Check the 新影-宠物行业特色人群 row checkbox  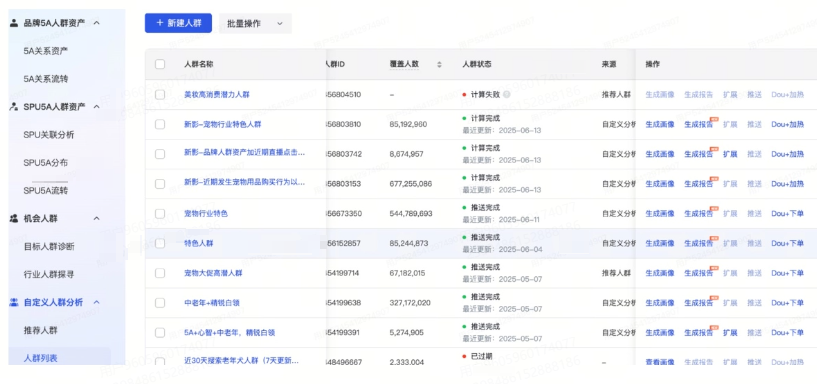coord(160,124)
